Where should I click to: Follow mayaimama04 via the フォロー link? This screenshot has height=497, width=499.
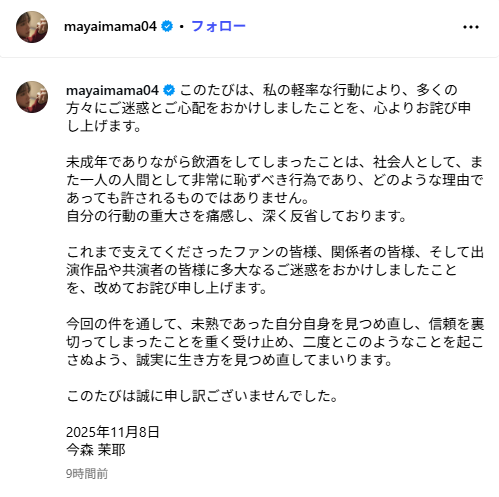pyautogui.click(x=218, y=26)
